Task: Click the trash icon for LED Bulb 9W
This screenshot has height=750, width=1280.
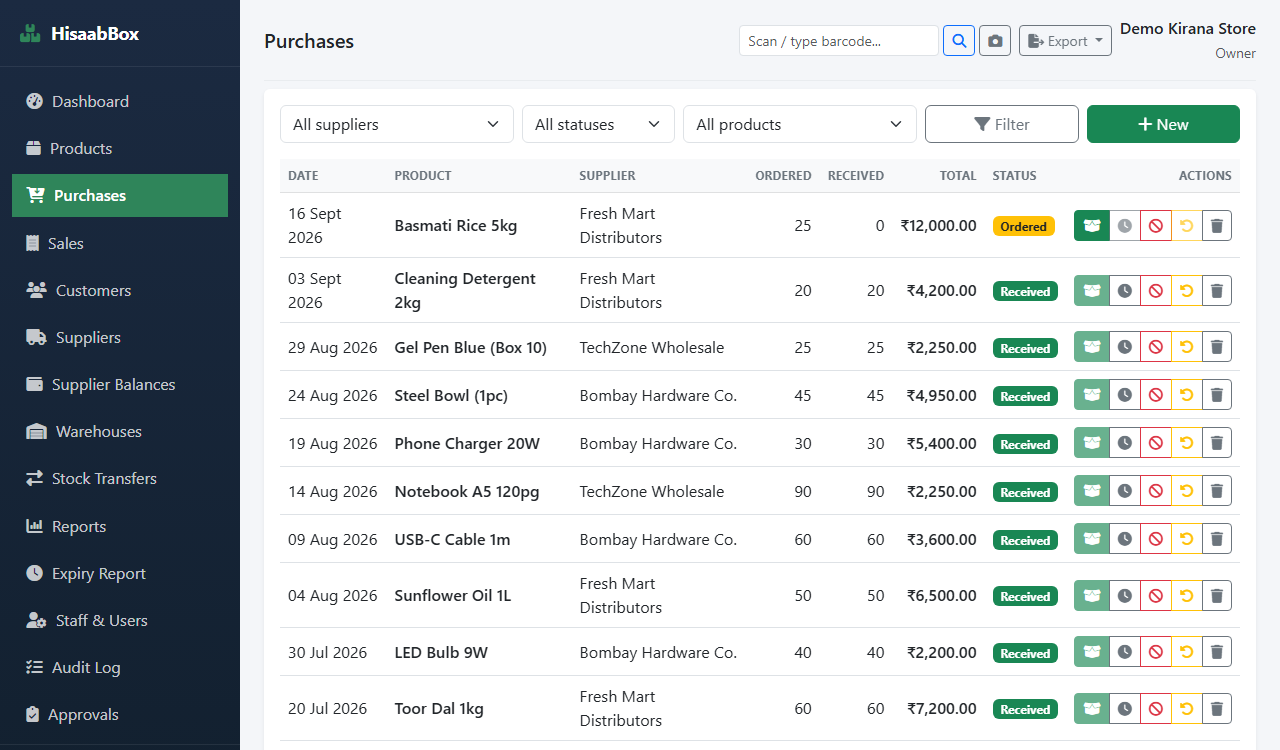Action: point(1217,652)
